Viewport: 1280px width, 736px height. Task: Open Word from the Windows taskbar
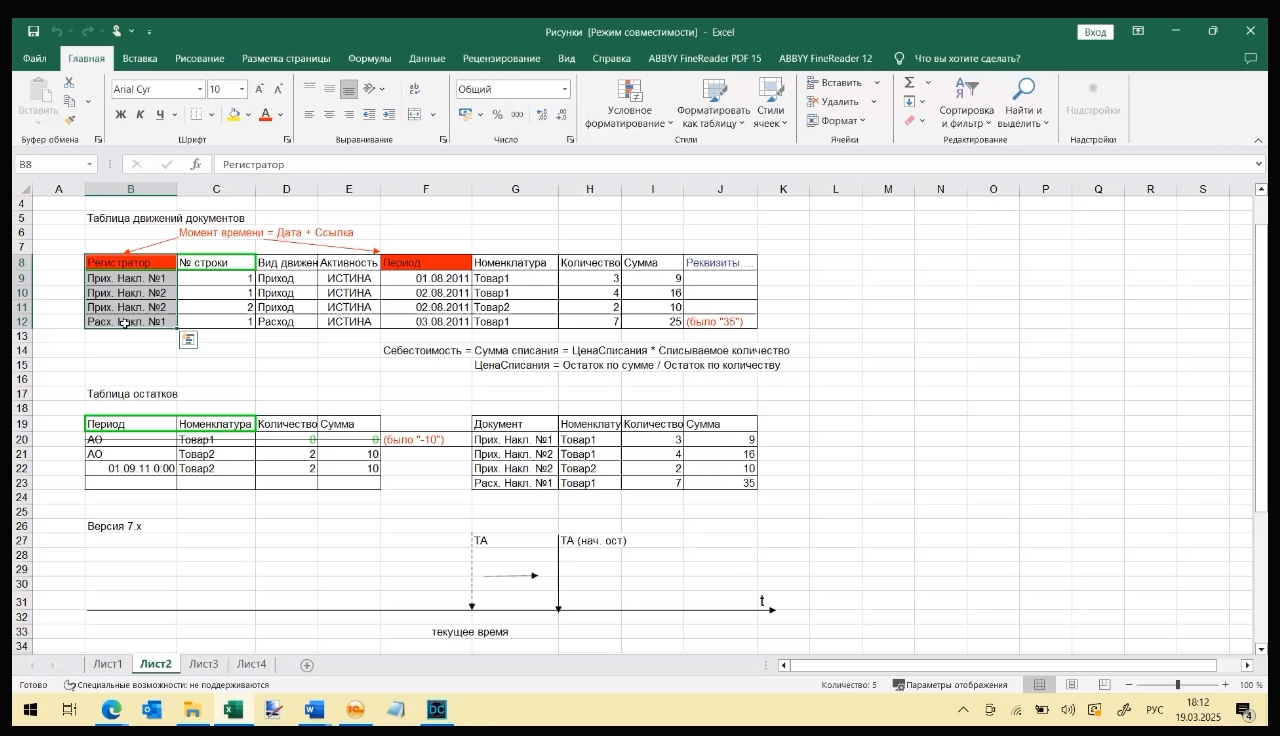pyautogui.click(x=314, y=710)
